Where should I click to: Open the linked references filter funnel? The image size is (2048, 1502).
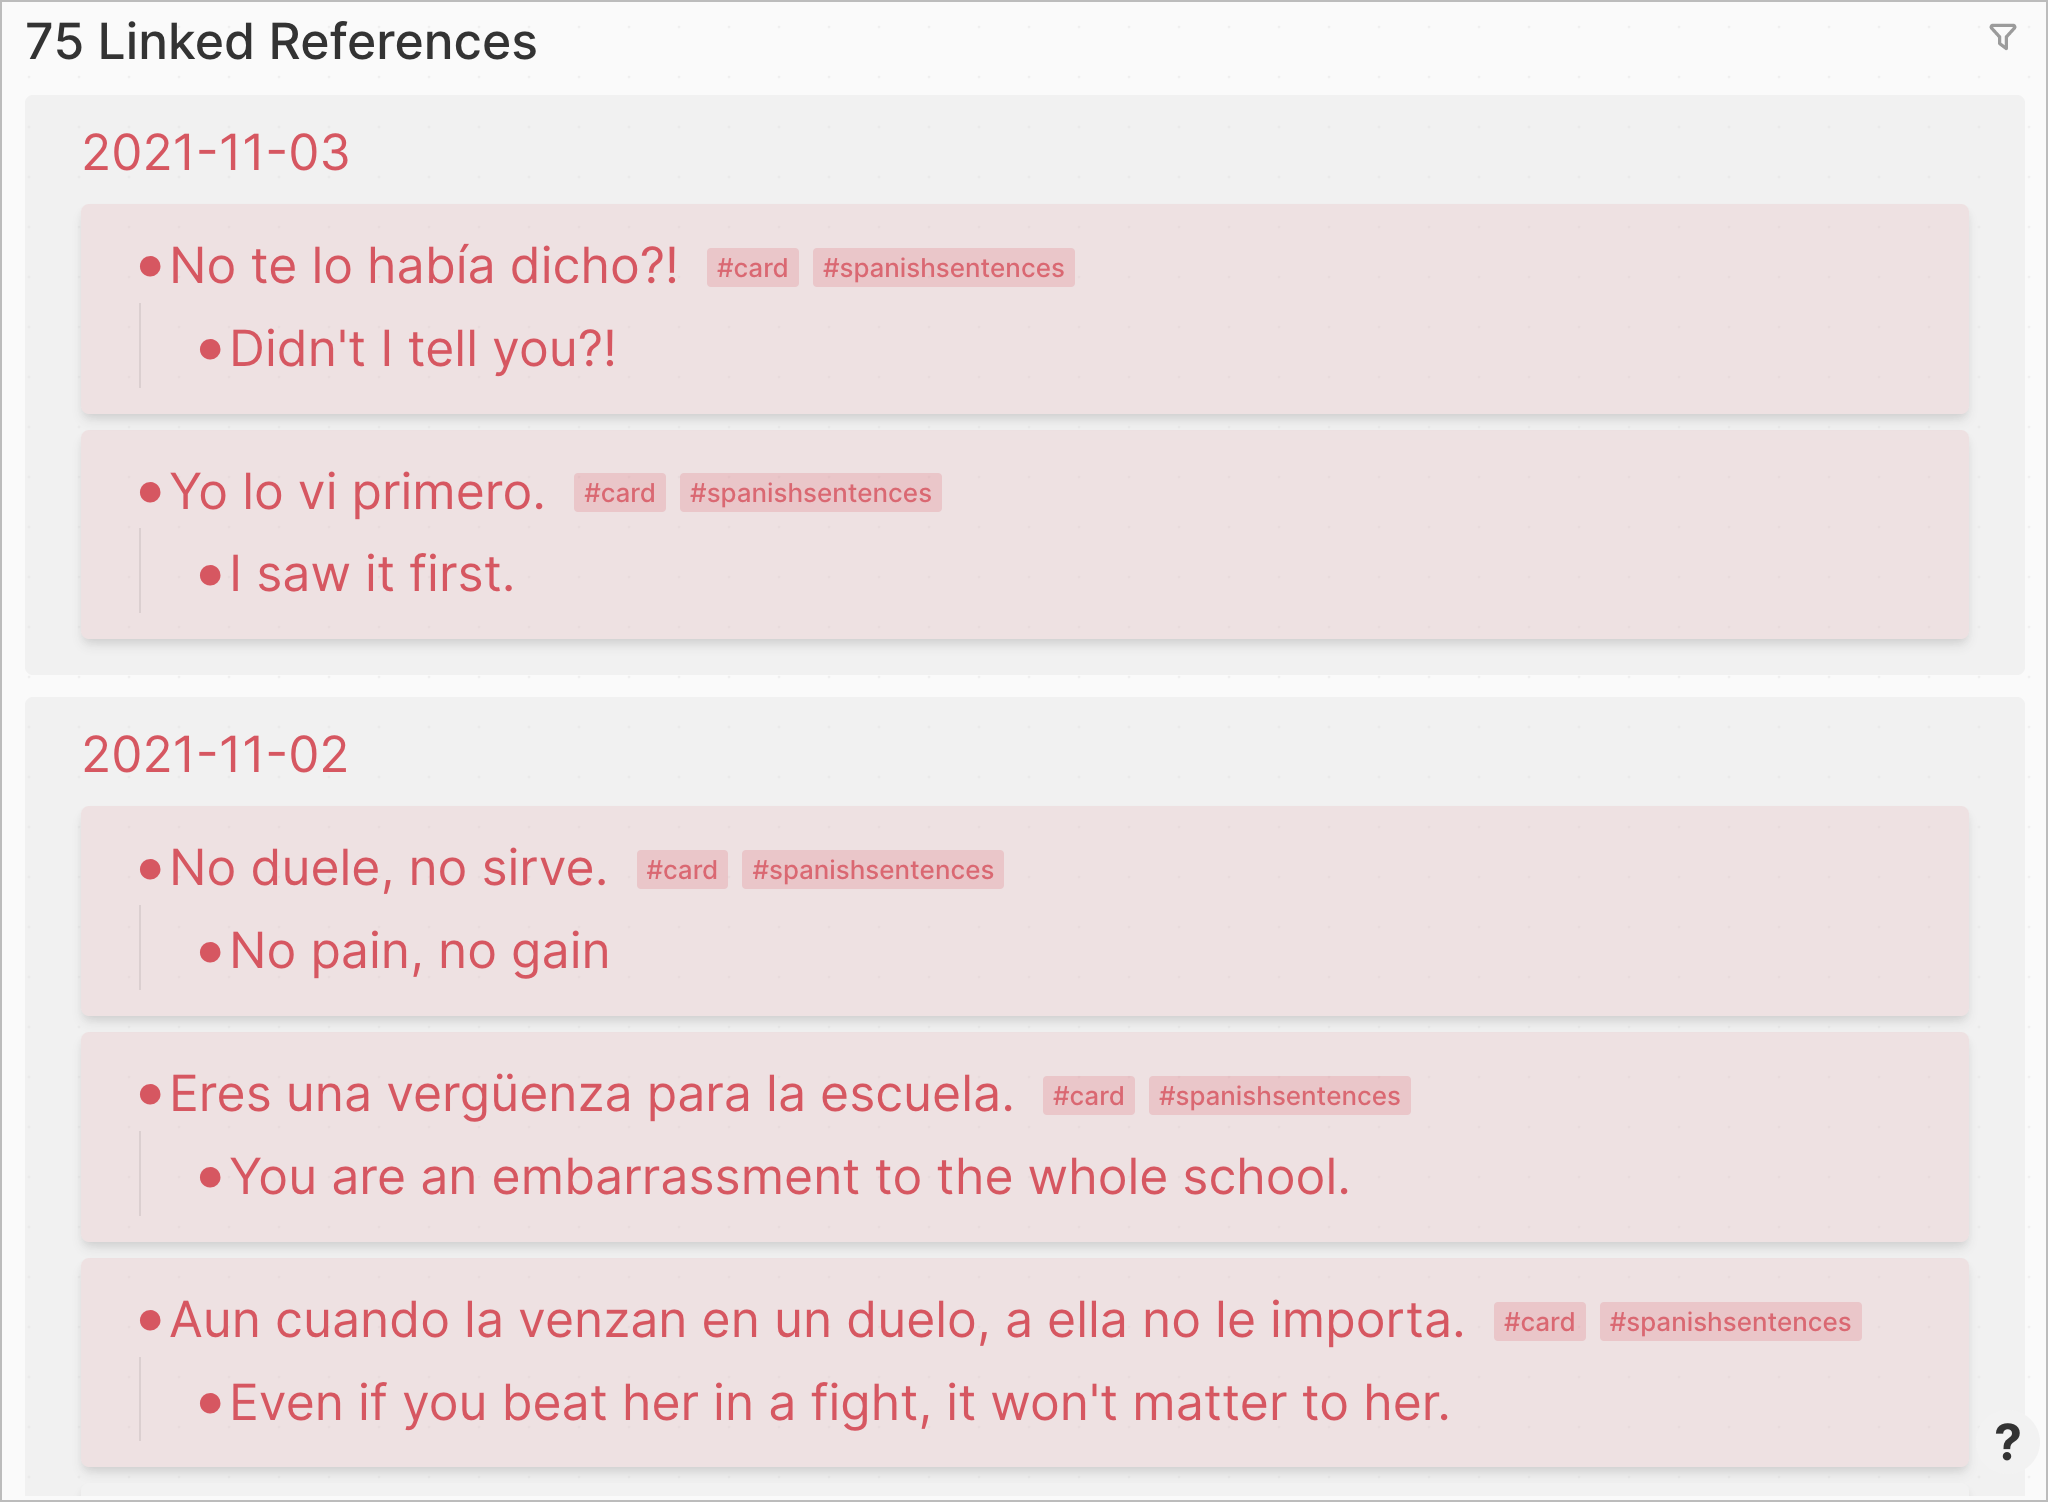pos(2005,37)
